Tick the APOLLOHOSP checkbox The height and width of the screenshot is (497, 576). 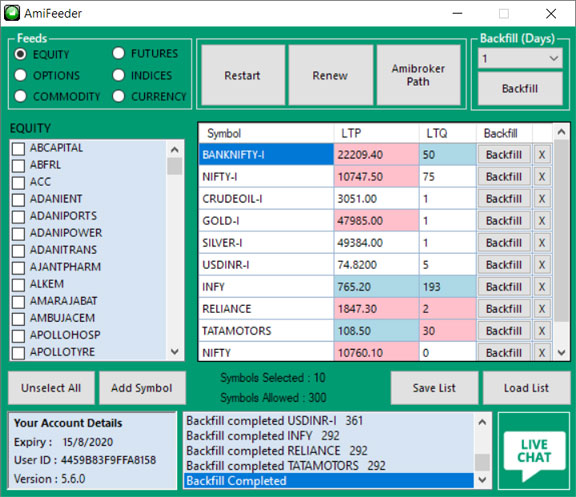tap(18, 336)
